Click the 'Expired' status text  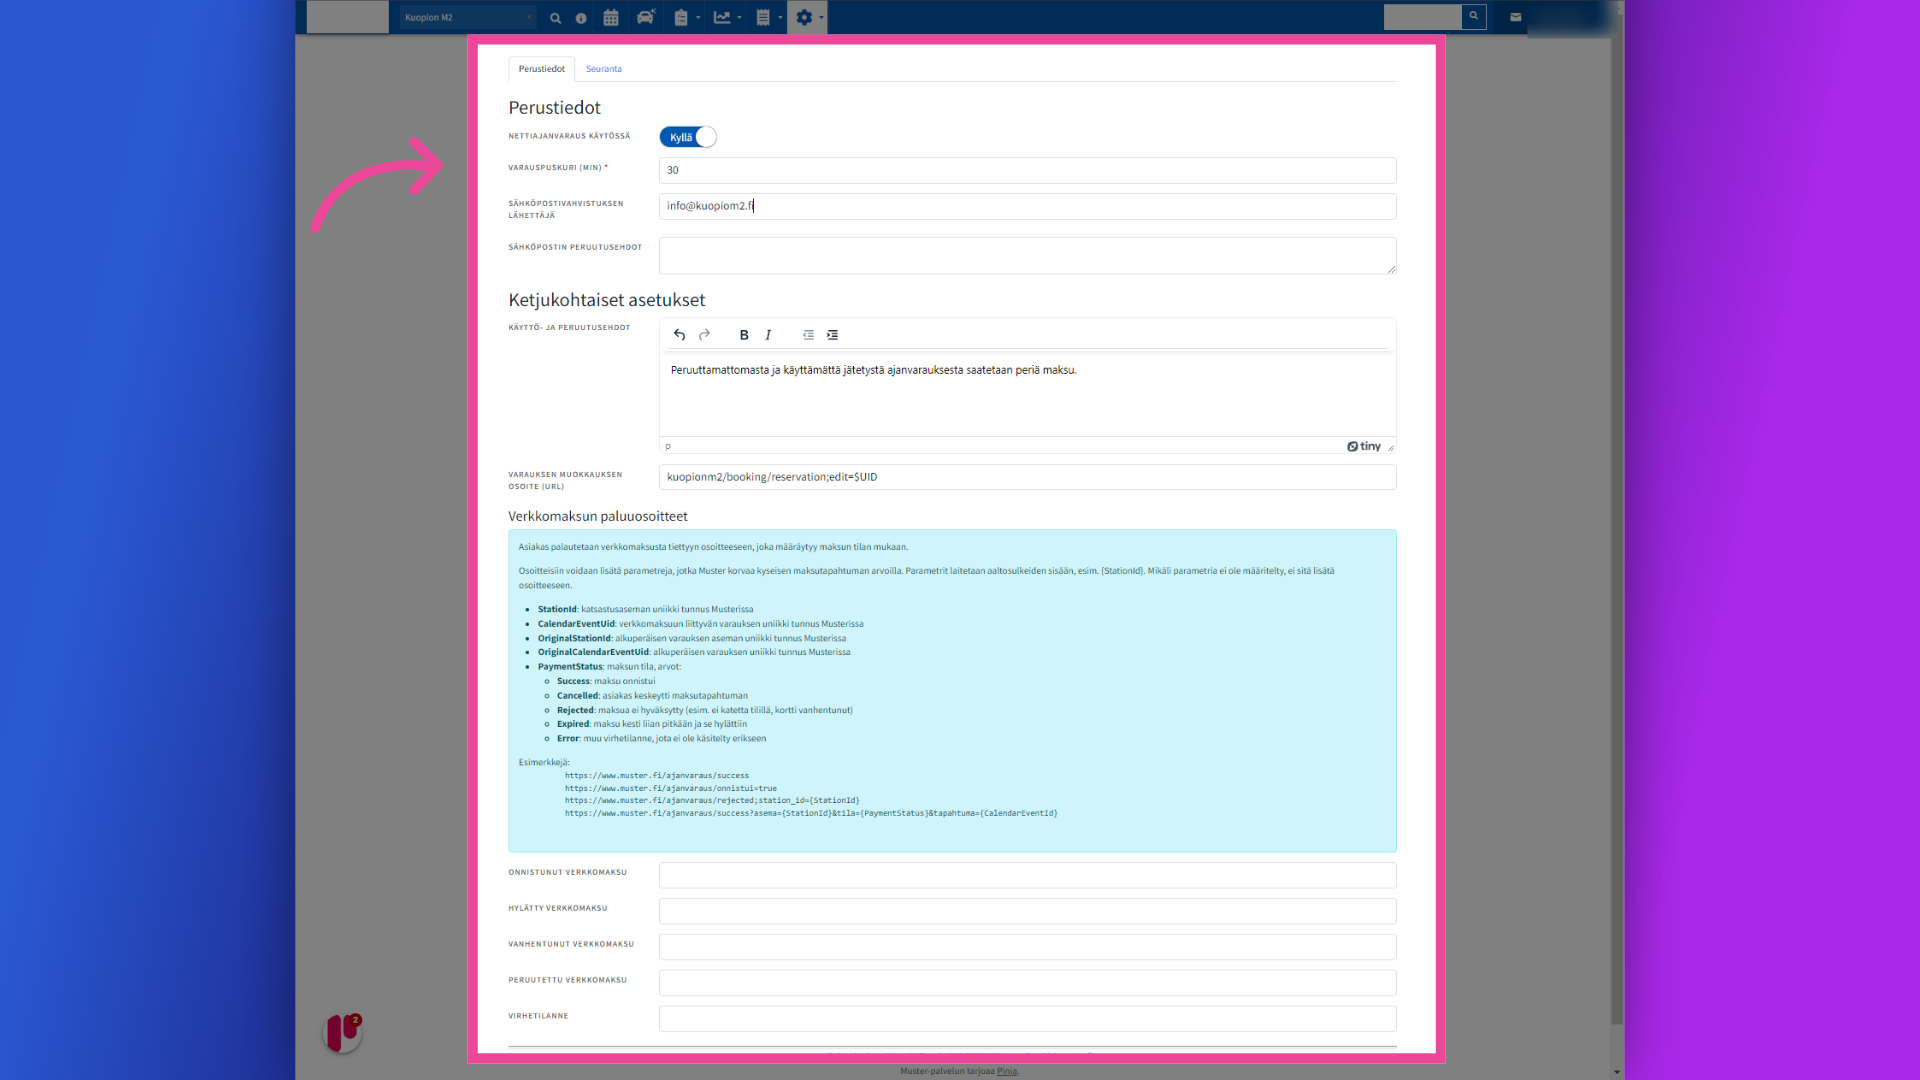pyautogui.click(x=573, y=724)
